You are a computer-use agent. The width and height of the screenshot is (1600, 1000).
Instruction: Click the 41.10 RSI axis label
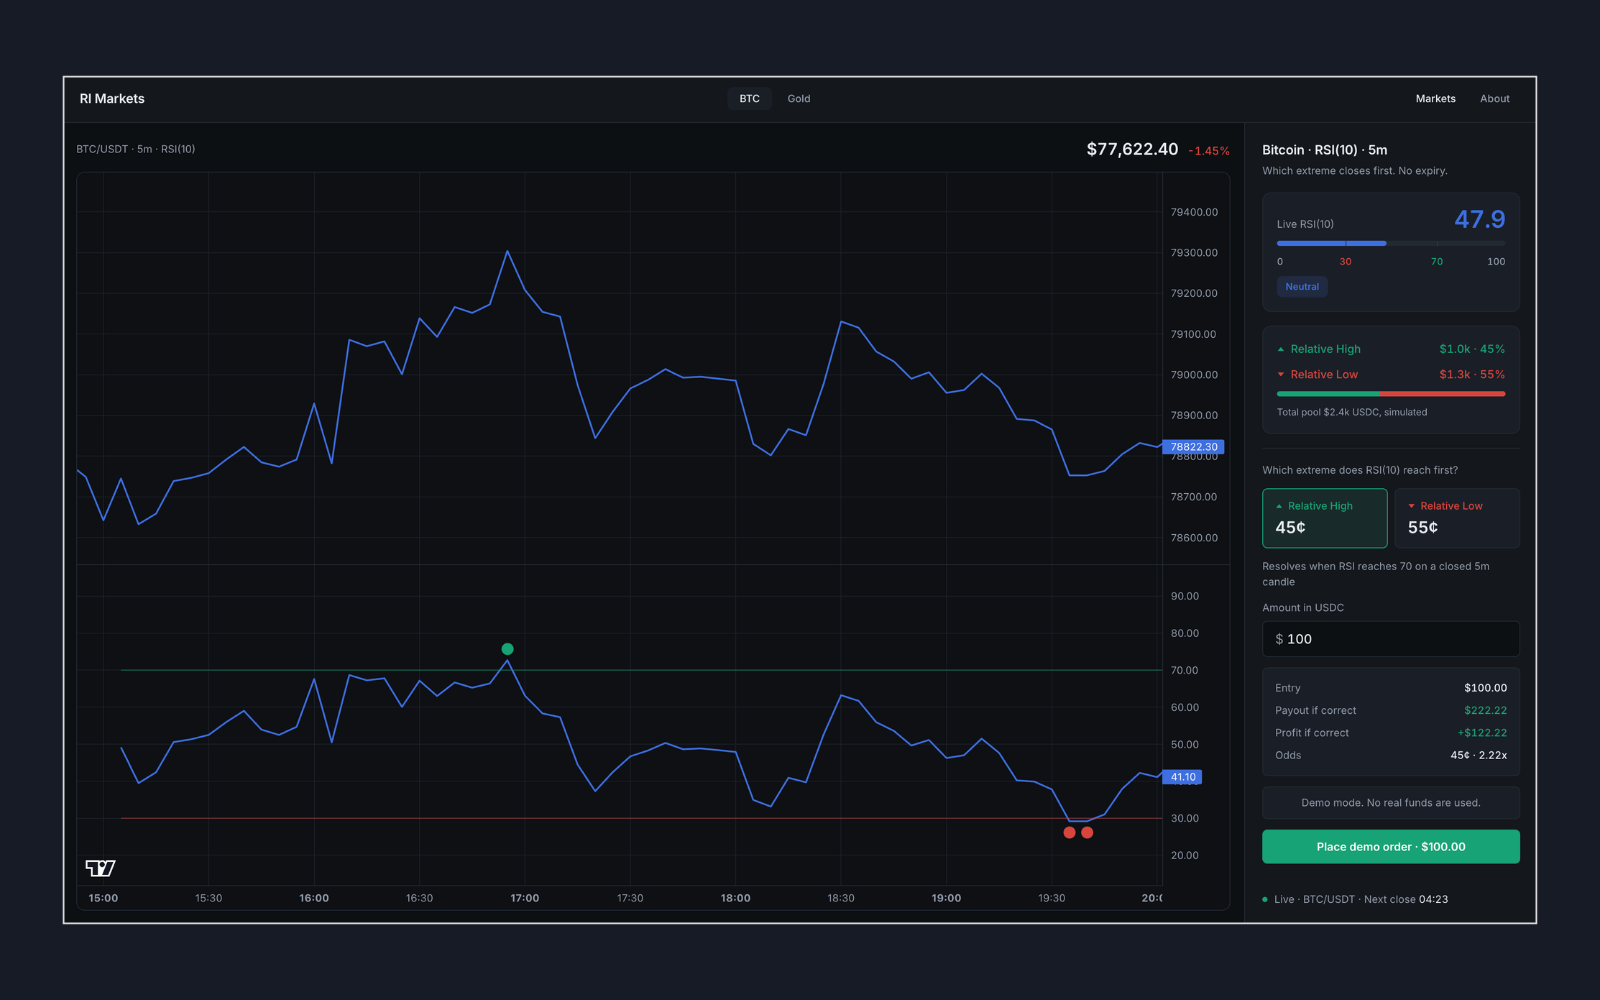click(1183, 777)
